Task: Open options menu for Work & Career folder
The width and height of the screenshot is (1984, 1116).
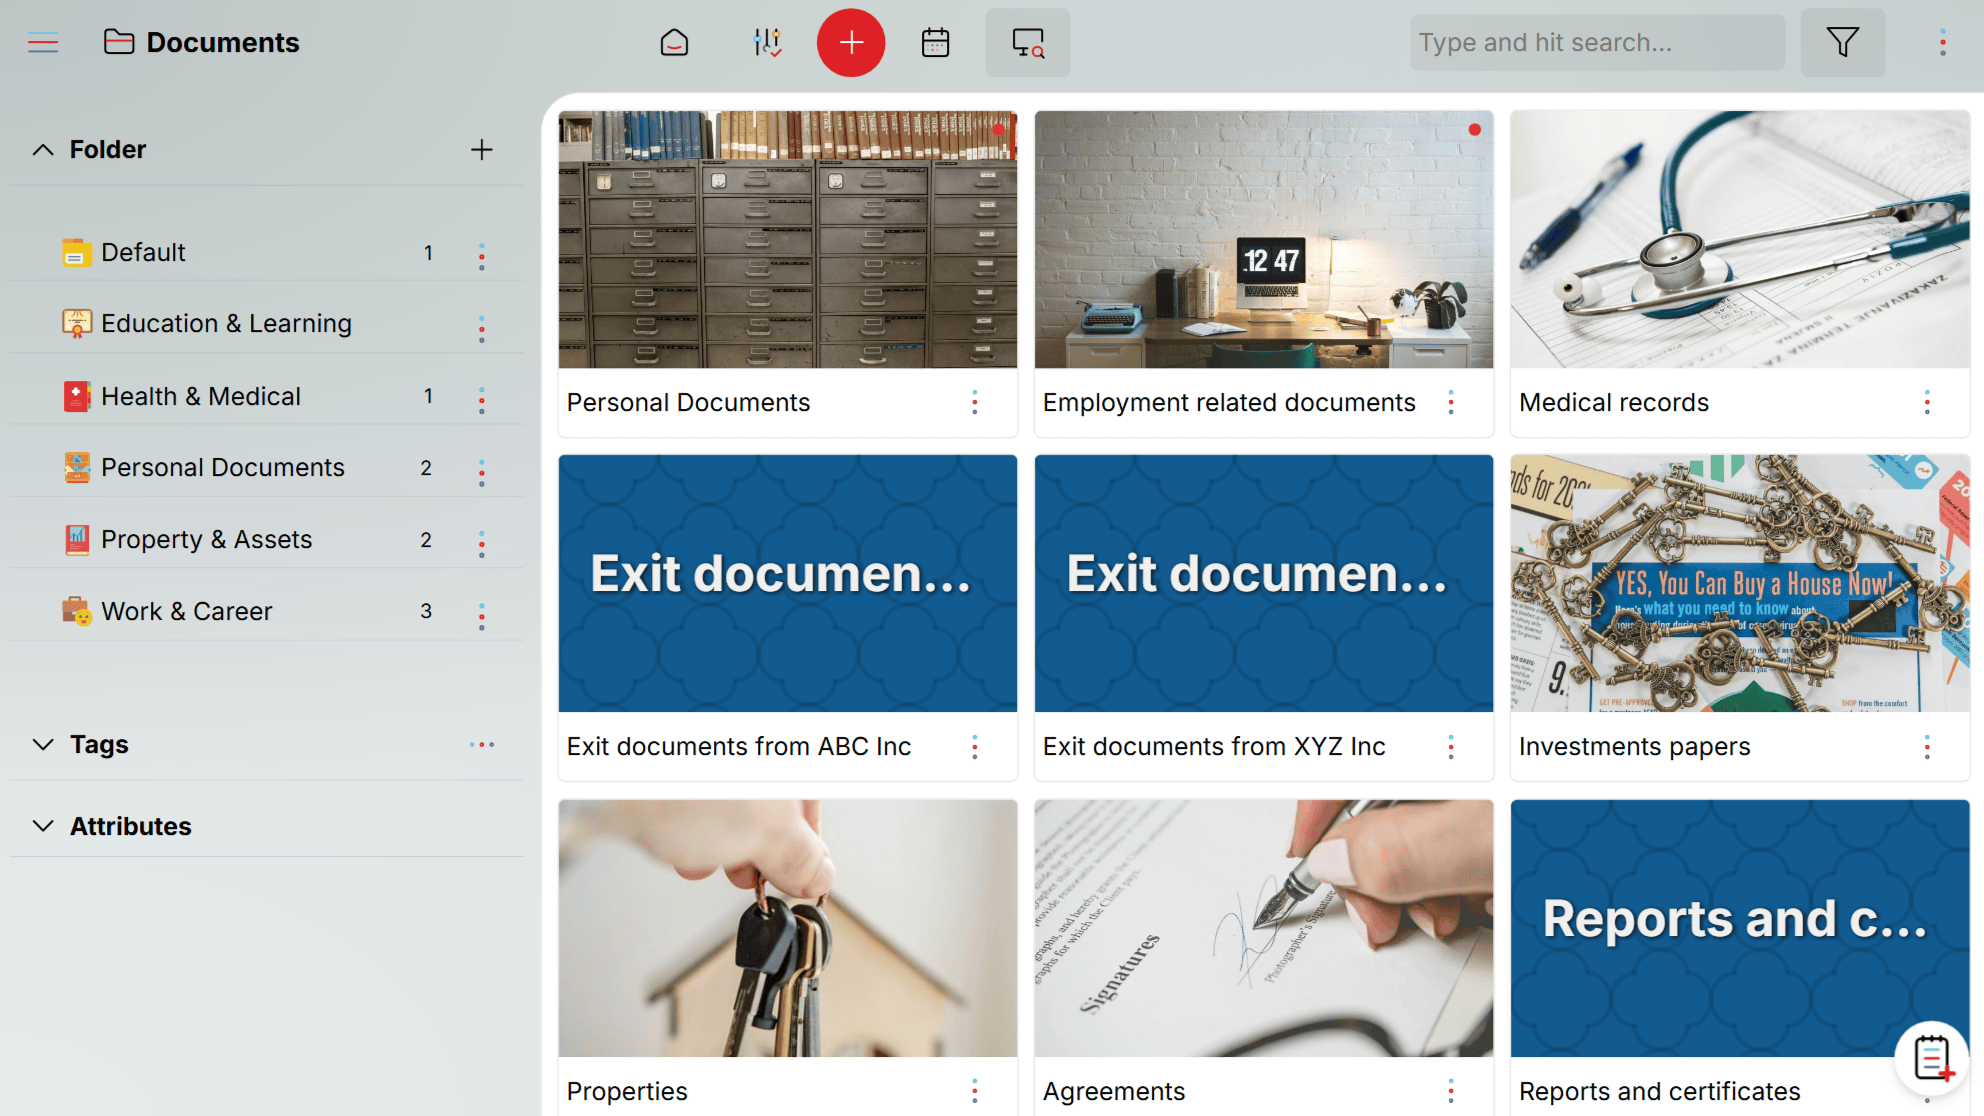Action: pyautogui.click(x=482, y=615)
